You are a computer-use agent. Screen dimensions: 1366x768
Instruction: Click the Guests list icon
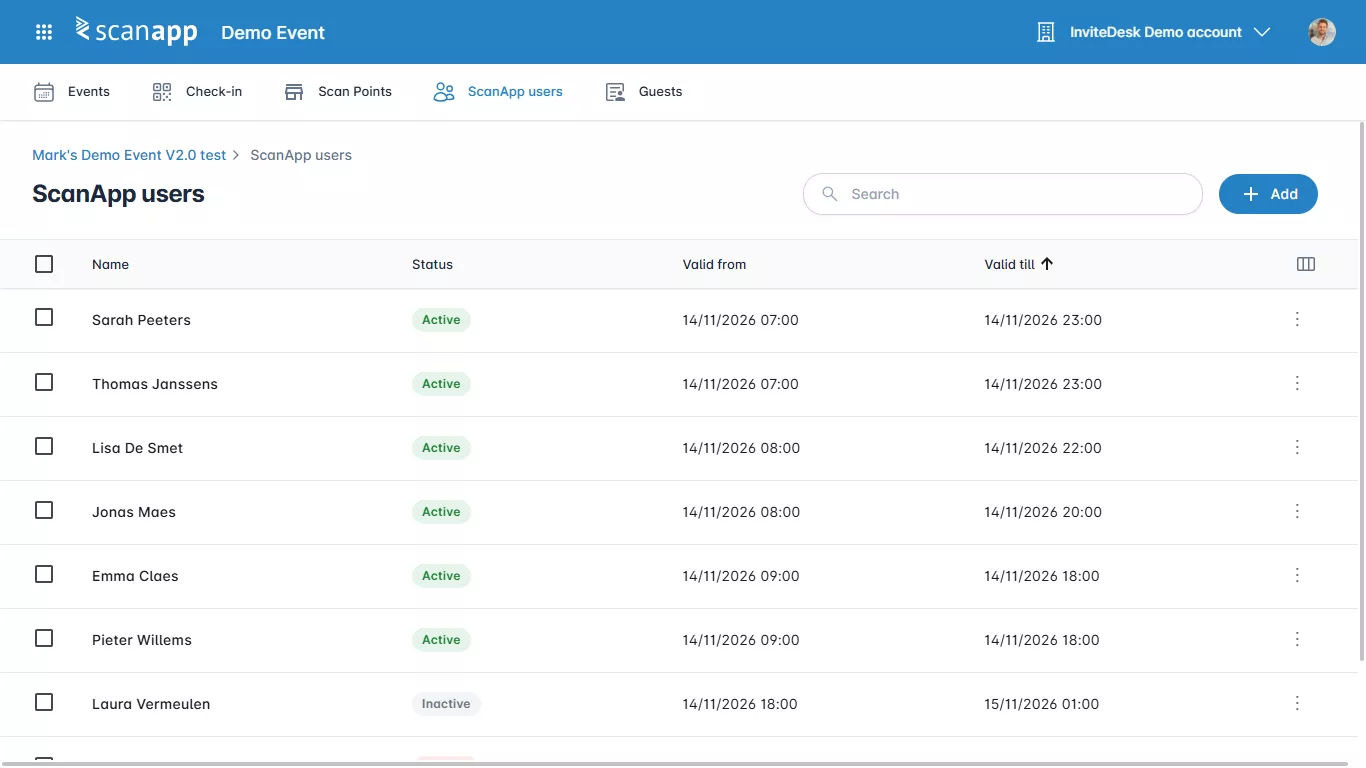click(615, 92)
